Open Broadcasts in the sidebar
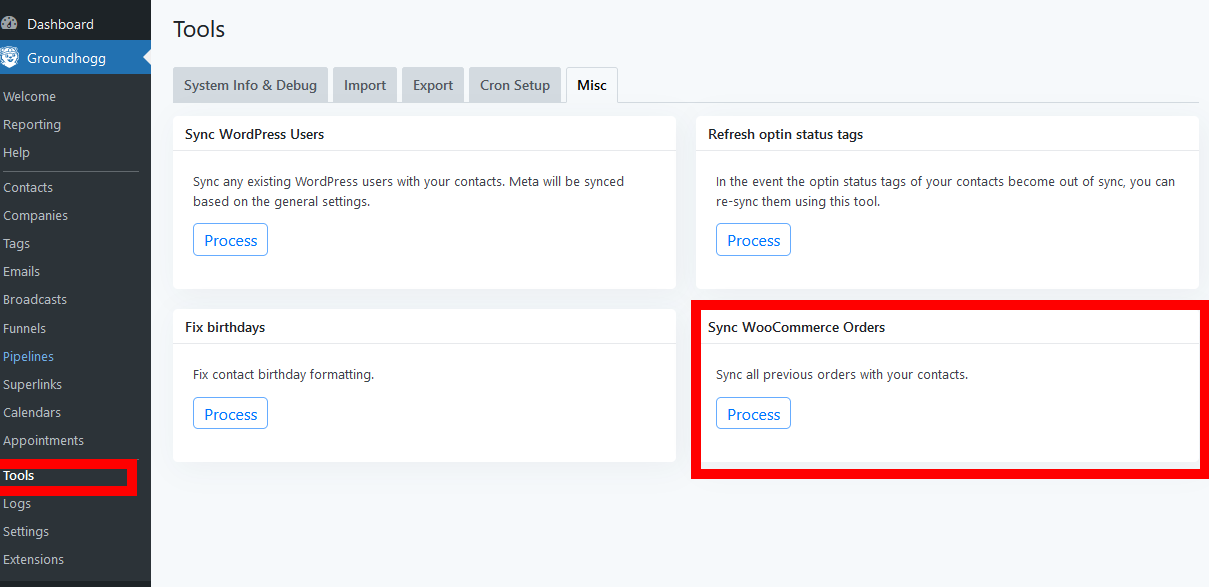This screenshot has width=1209, height=587. click(x=35, y=300)
